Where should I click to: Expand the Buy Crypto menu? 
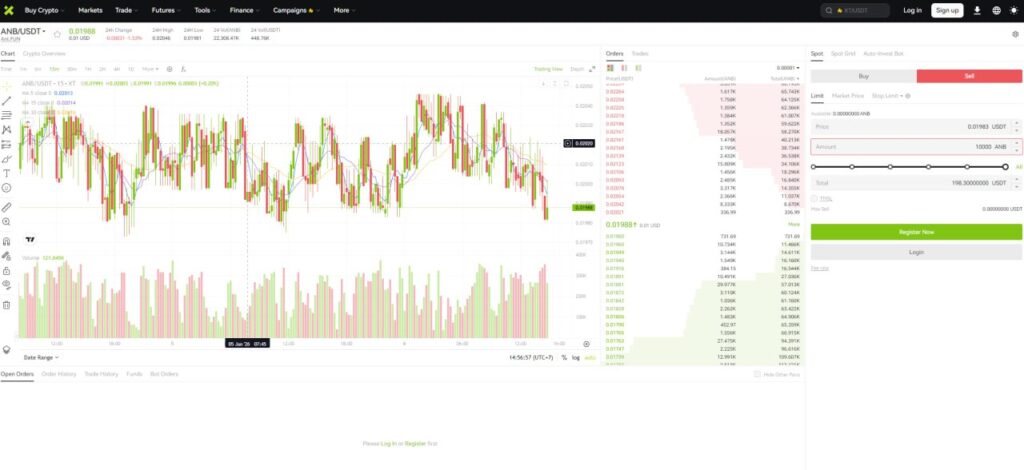click(x=44, y=10)
